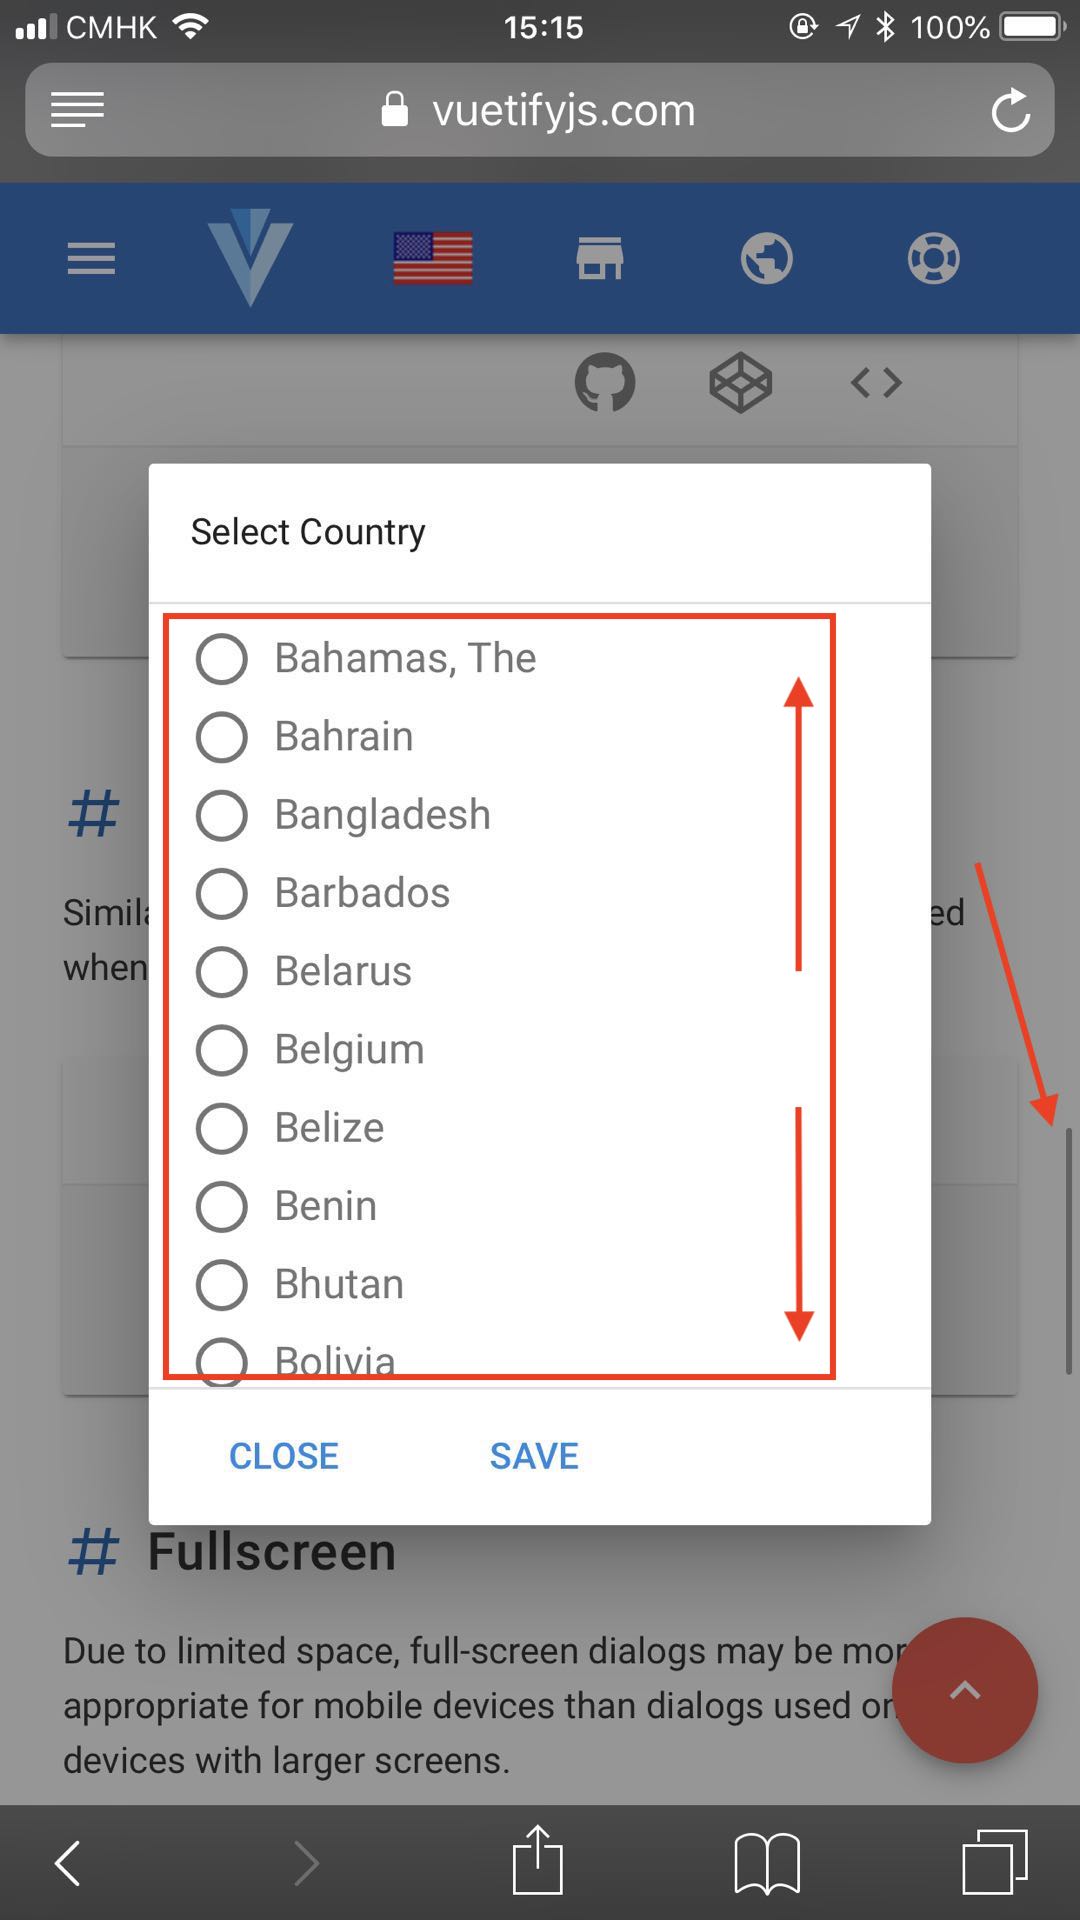Open the Vuetify store icon
1080x1920 pixels.
click(601, 257)
